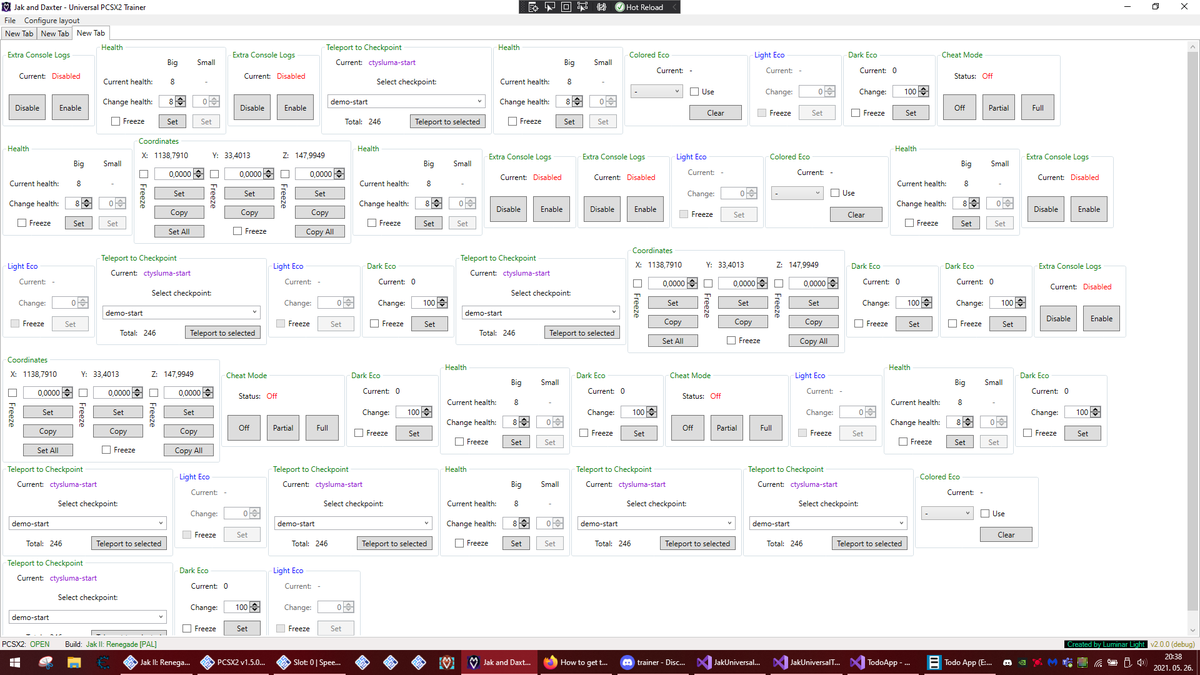Open Discord 'trainer - Disc...' taskbar item
This screenshot has width=1200, height=675.
pos(652,662)
